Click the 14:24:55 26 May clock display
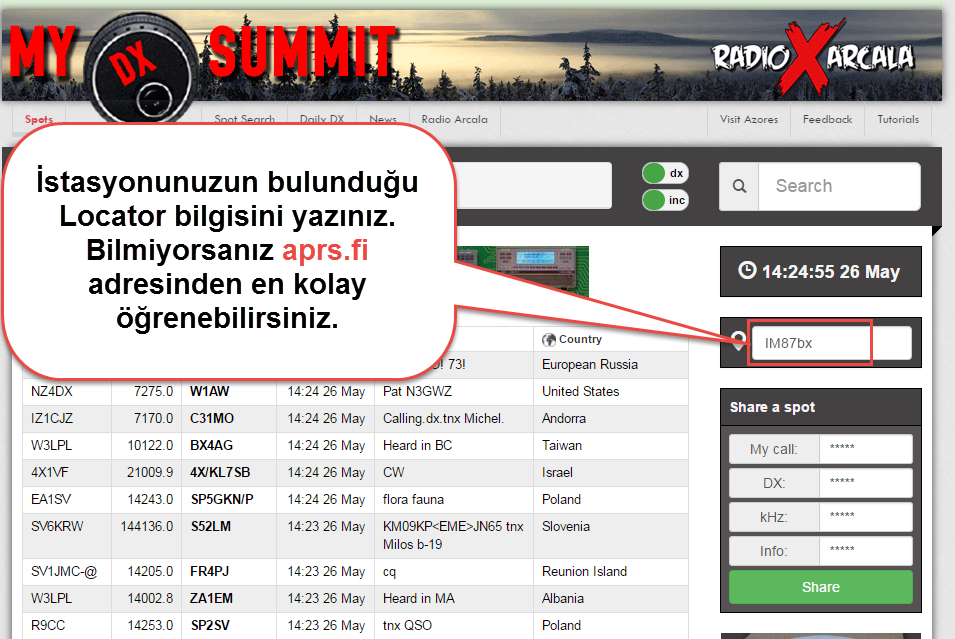The height and width of the screenshot is (639, 955). click(820, 271)
